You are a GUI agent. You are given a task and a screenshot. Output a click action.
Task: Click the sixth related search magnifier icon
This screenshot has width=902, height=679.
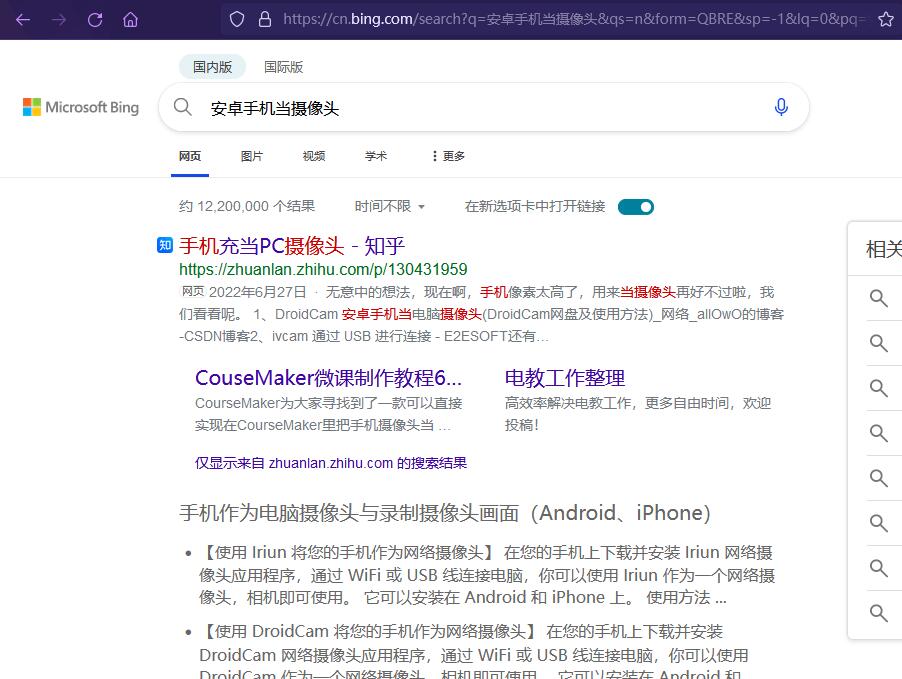tap(878, 523)
